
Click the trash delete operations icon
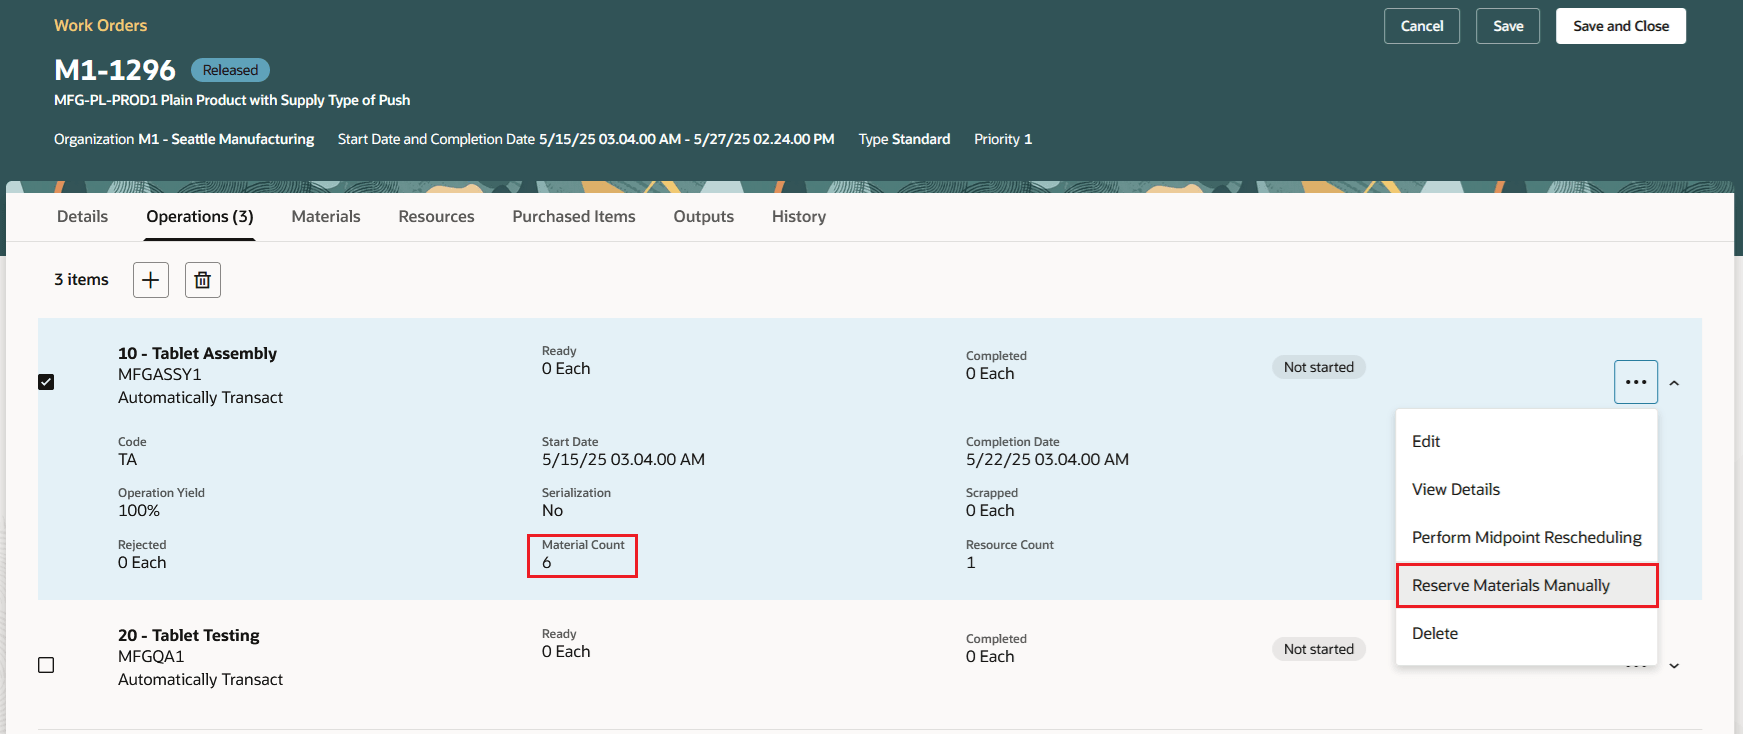pos(203,280)
